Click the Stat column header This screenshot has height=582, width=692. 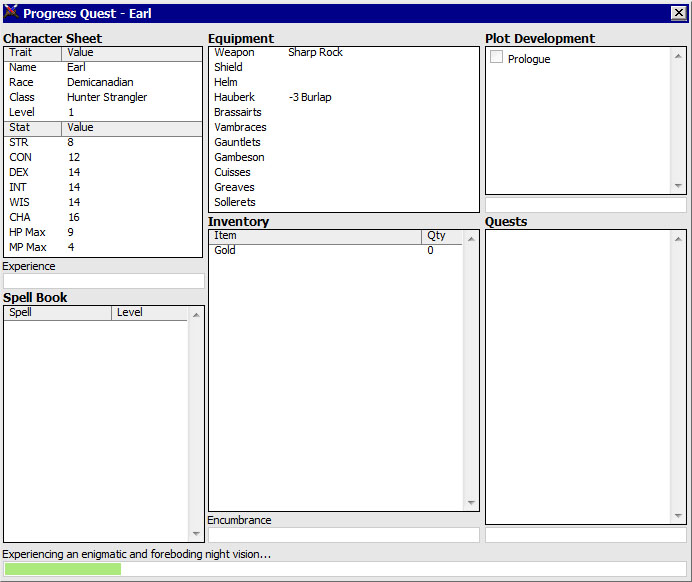(x=33, y=128)
